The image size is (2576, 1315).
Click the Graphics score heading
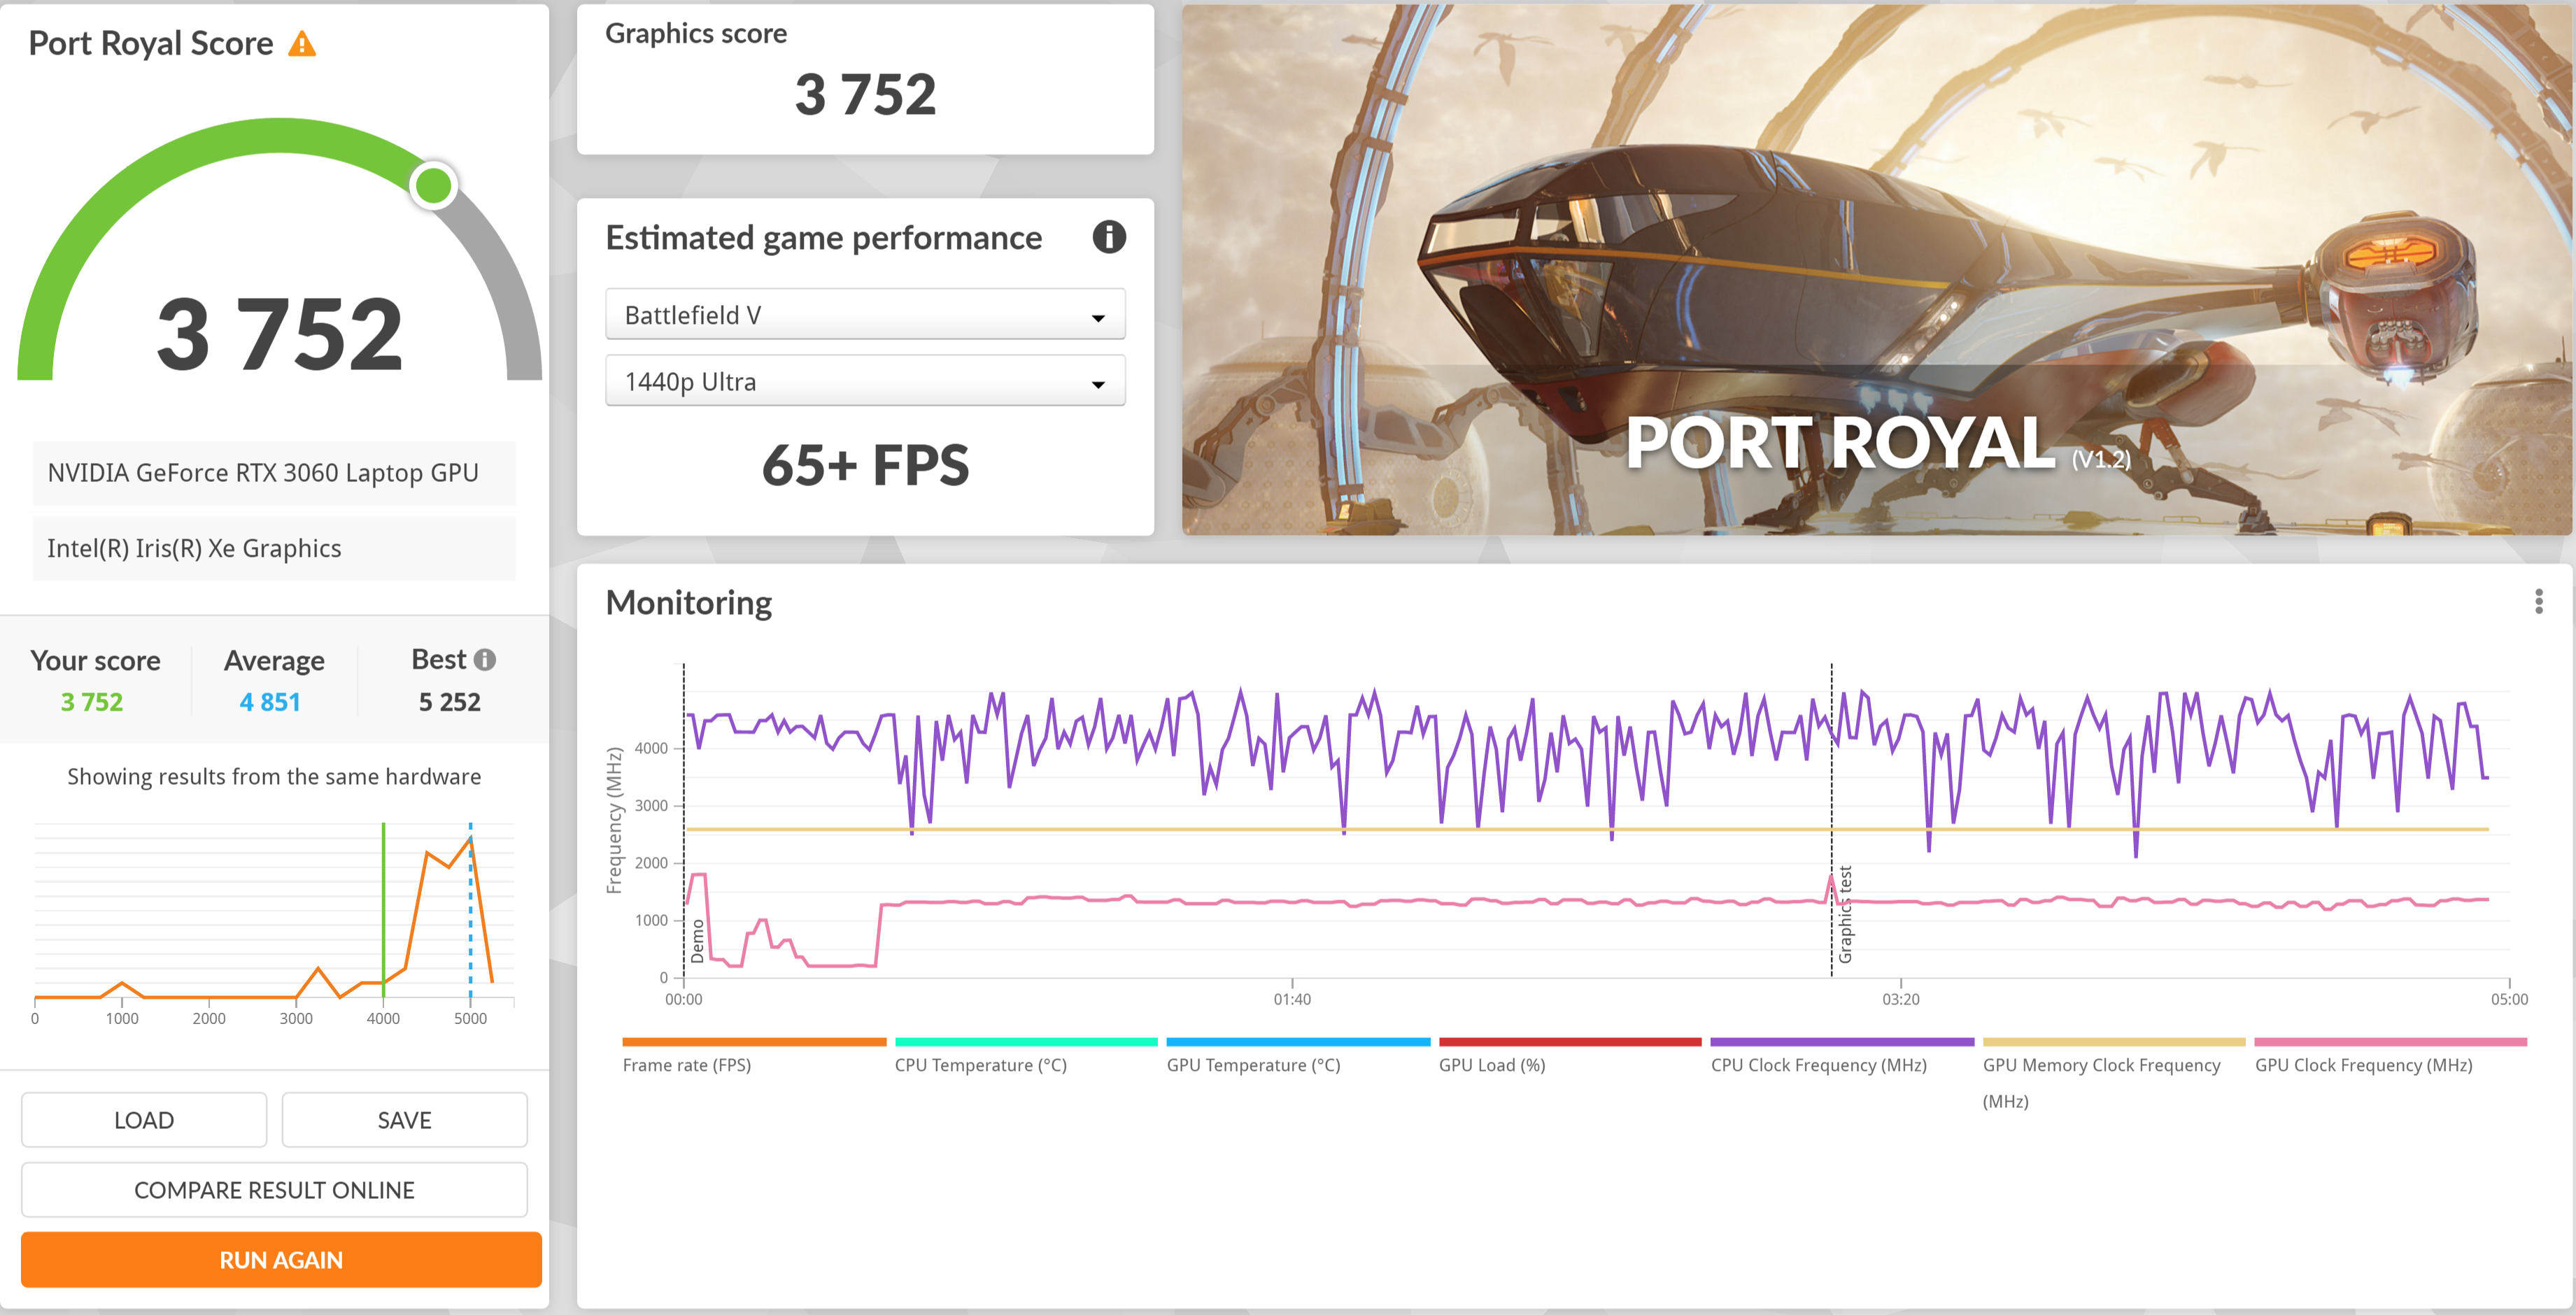(x=696, y=33)
